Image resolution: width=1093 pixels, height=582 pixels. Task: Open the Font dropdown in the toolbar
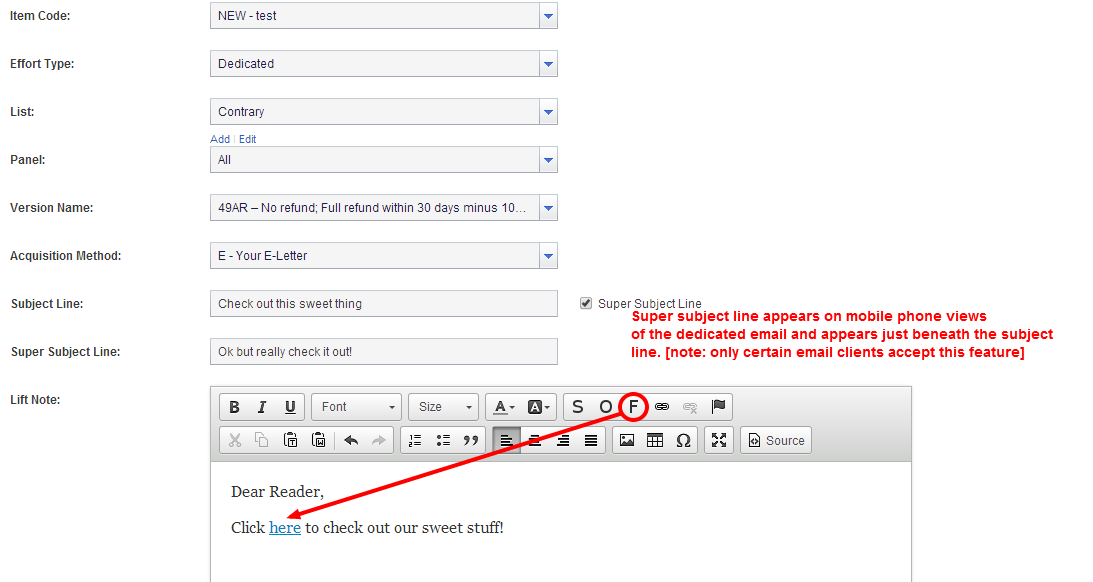click(357, 407)
